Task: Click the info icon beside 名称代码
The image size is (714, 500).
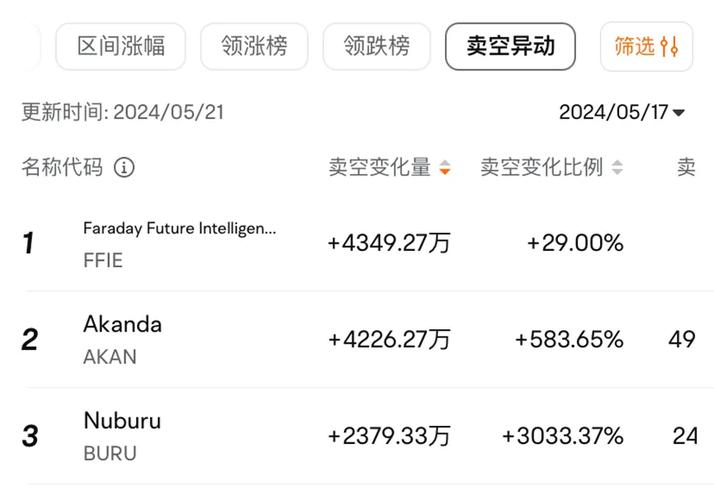Action: point(124,168)
